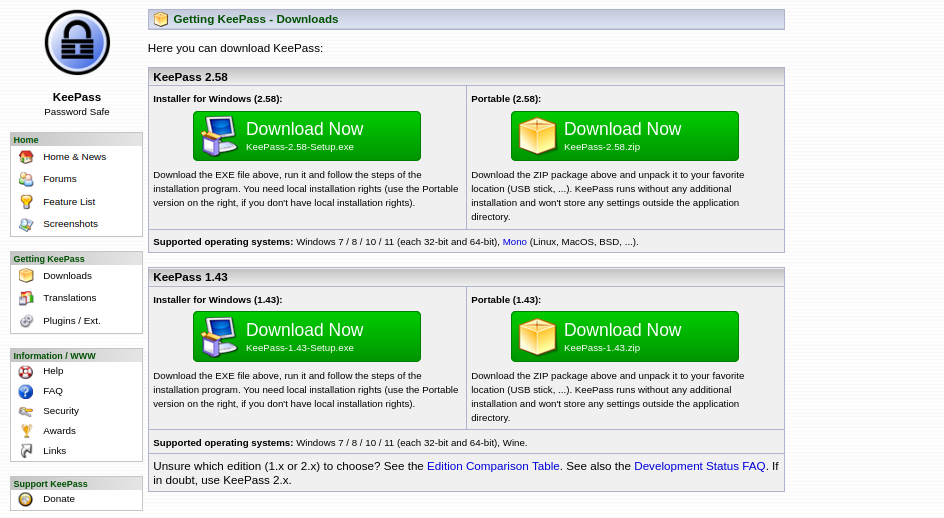944x518 pixels.
Task: Download the KeePass-1.43.zip portable package
Action: (624, 337)
